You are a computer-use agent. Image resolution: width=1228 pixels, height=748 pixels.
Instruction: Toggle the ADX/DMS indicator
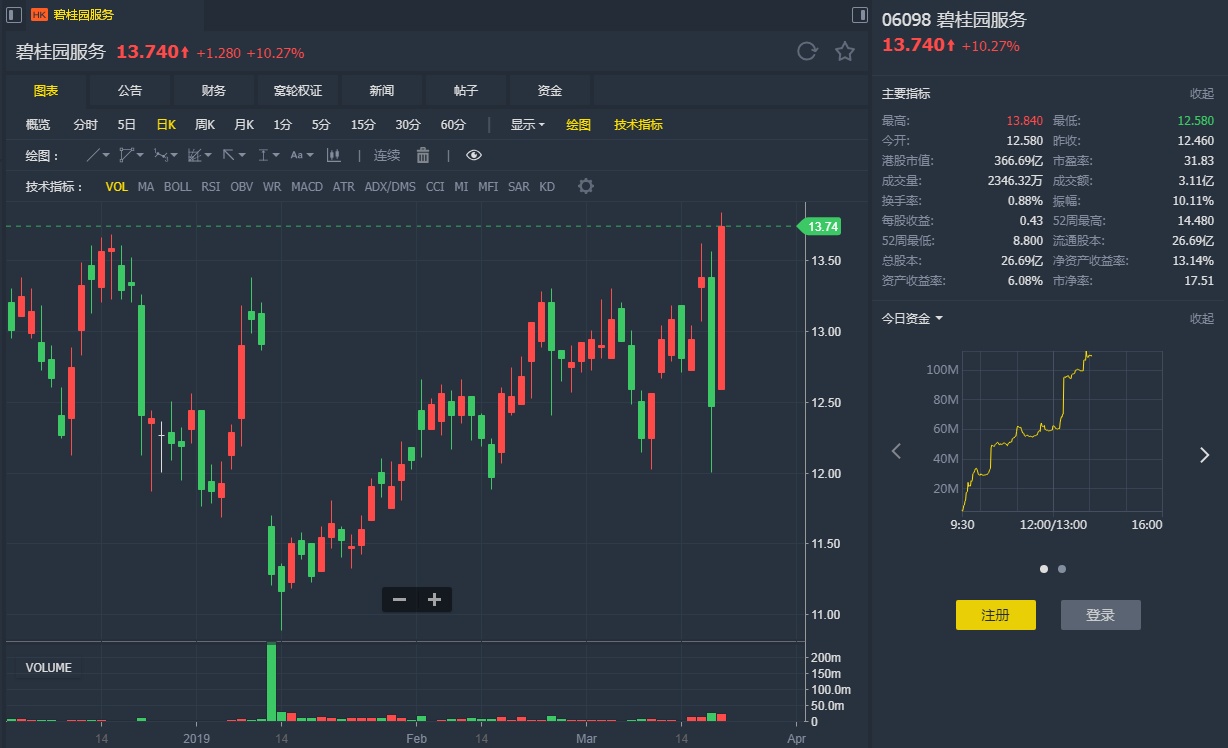click(x=390, y=187)
